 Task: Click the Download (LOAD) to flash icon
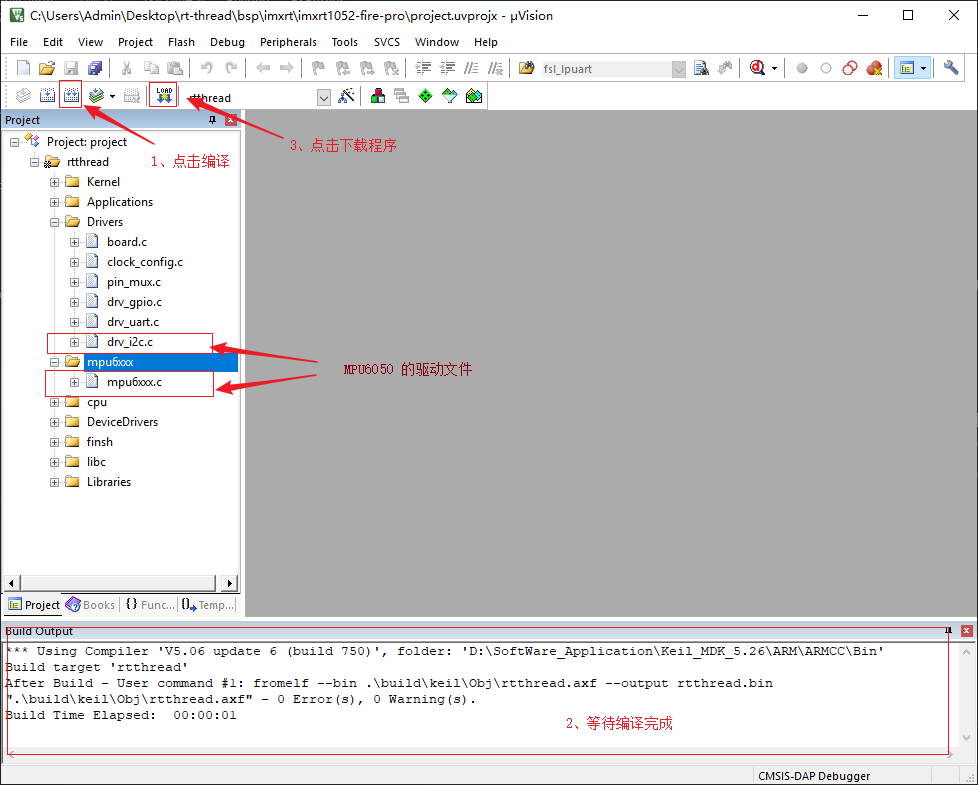point(163,96)
